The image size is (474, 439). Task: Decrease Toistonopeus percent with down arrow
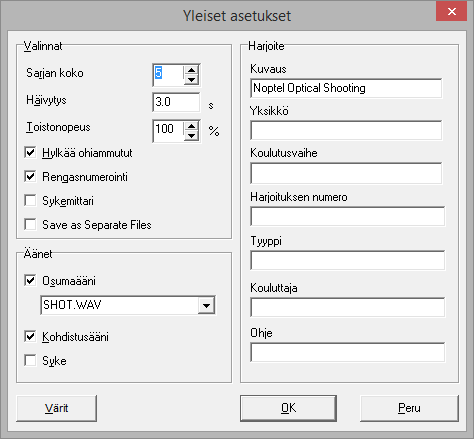pyautogui.click(x=191, y=135)
